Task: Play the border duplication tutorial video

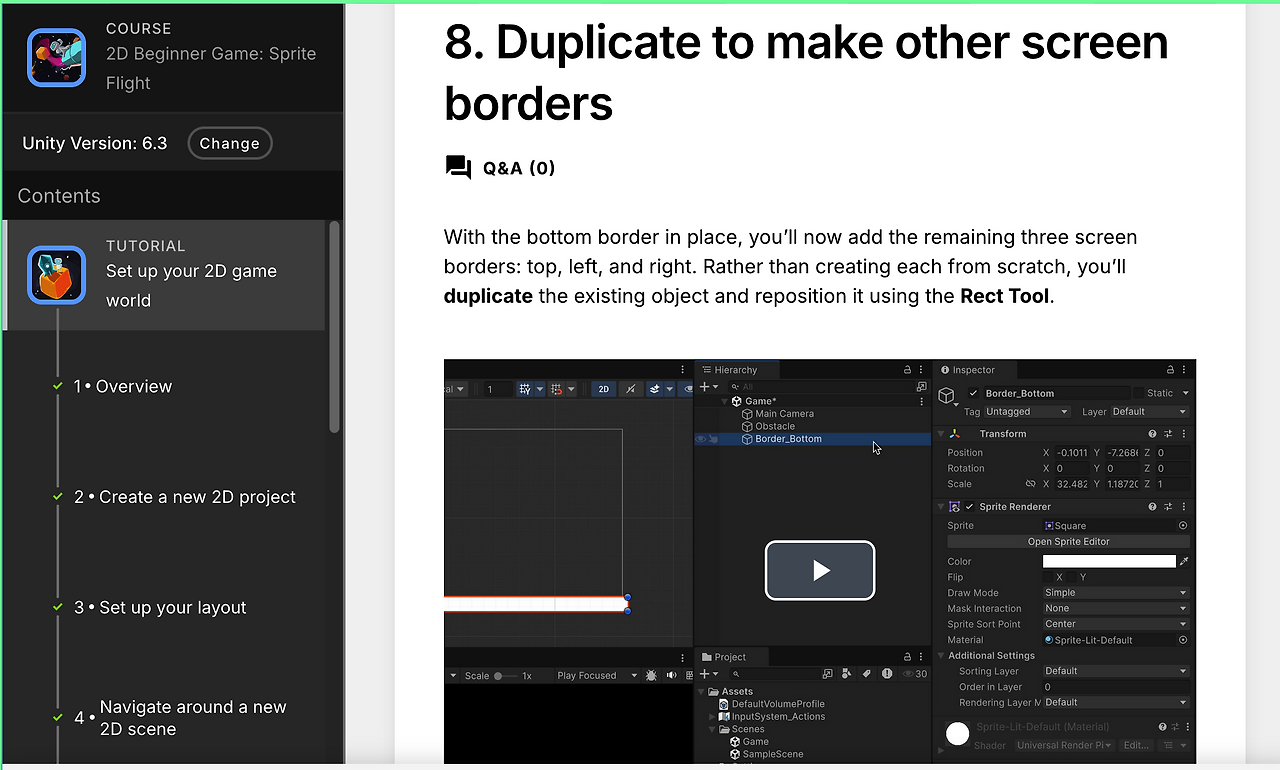Action: 820,570
